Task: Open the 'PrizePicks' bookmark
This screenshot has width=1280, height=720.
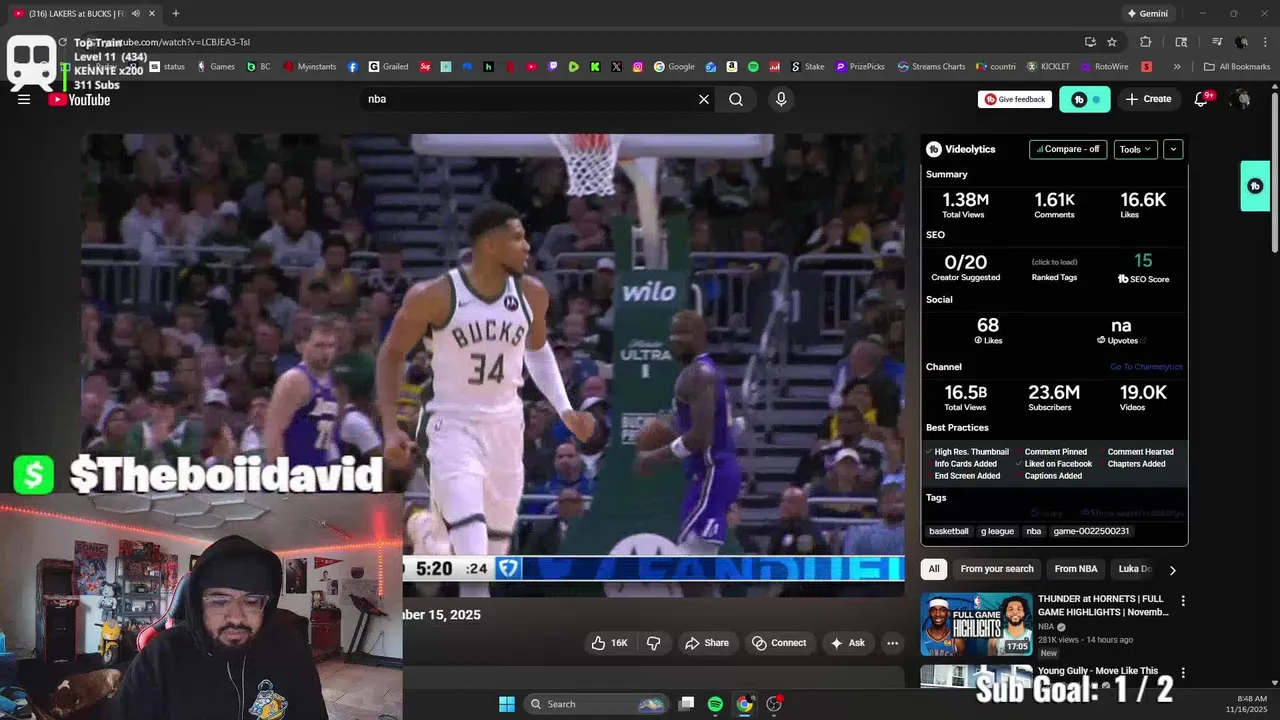Action: pos(860,67)
